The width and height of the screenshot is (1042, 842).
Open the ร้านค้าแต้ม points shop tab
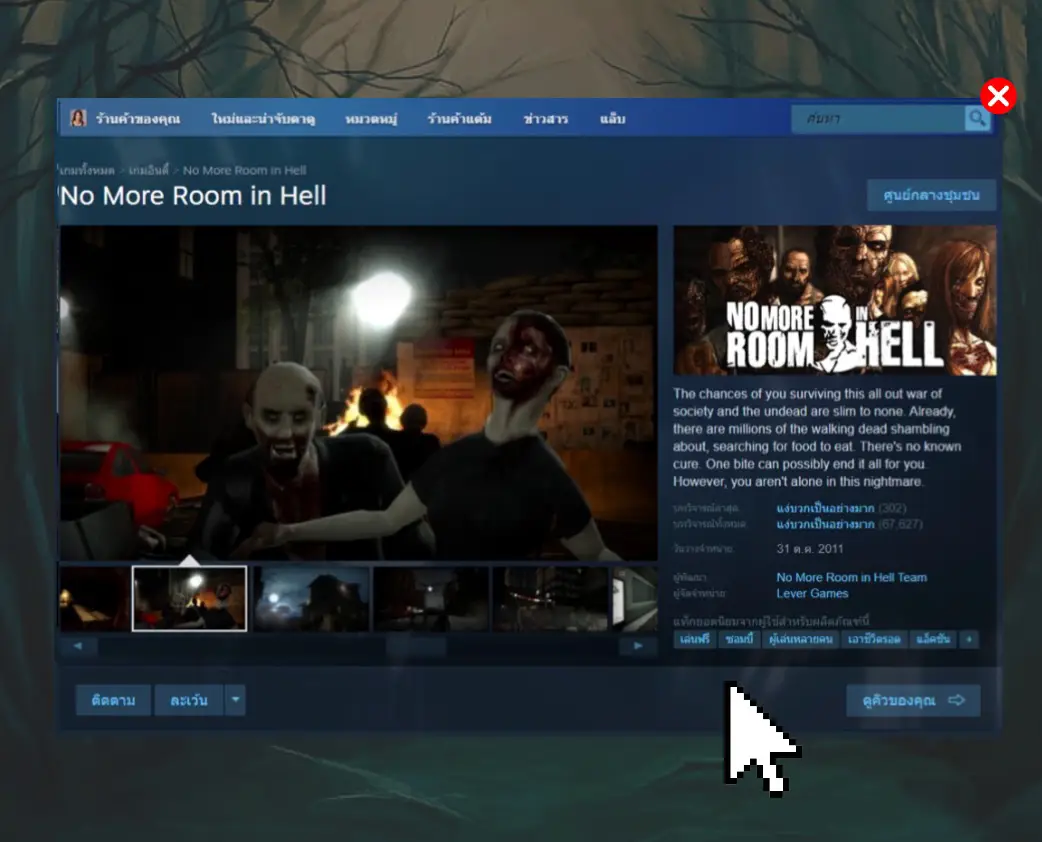pyautogui.click(x=459, y=119)
